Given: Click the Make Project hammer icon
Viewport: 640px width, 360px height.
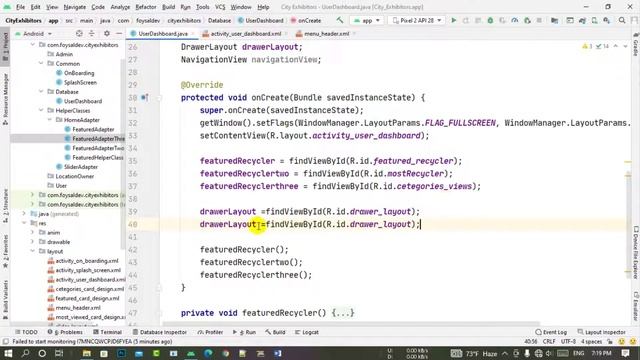Looking at the screenshot, I should (340, 20).
